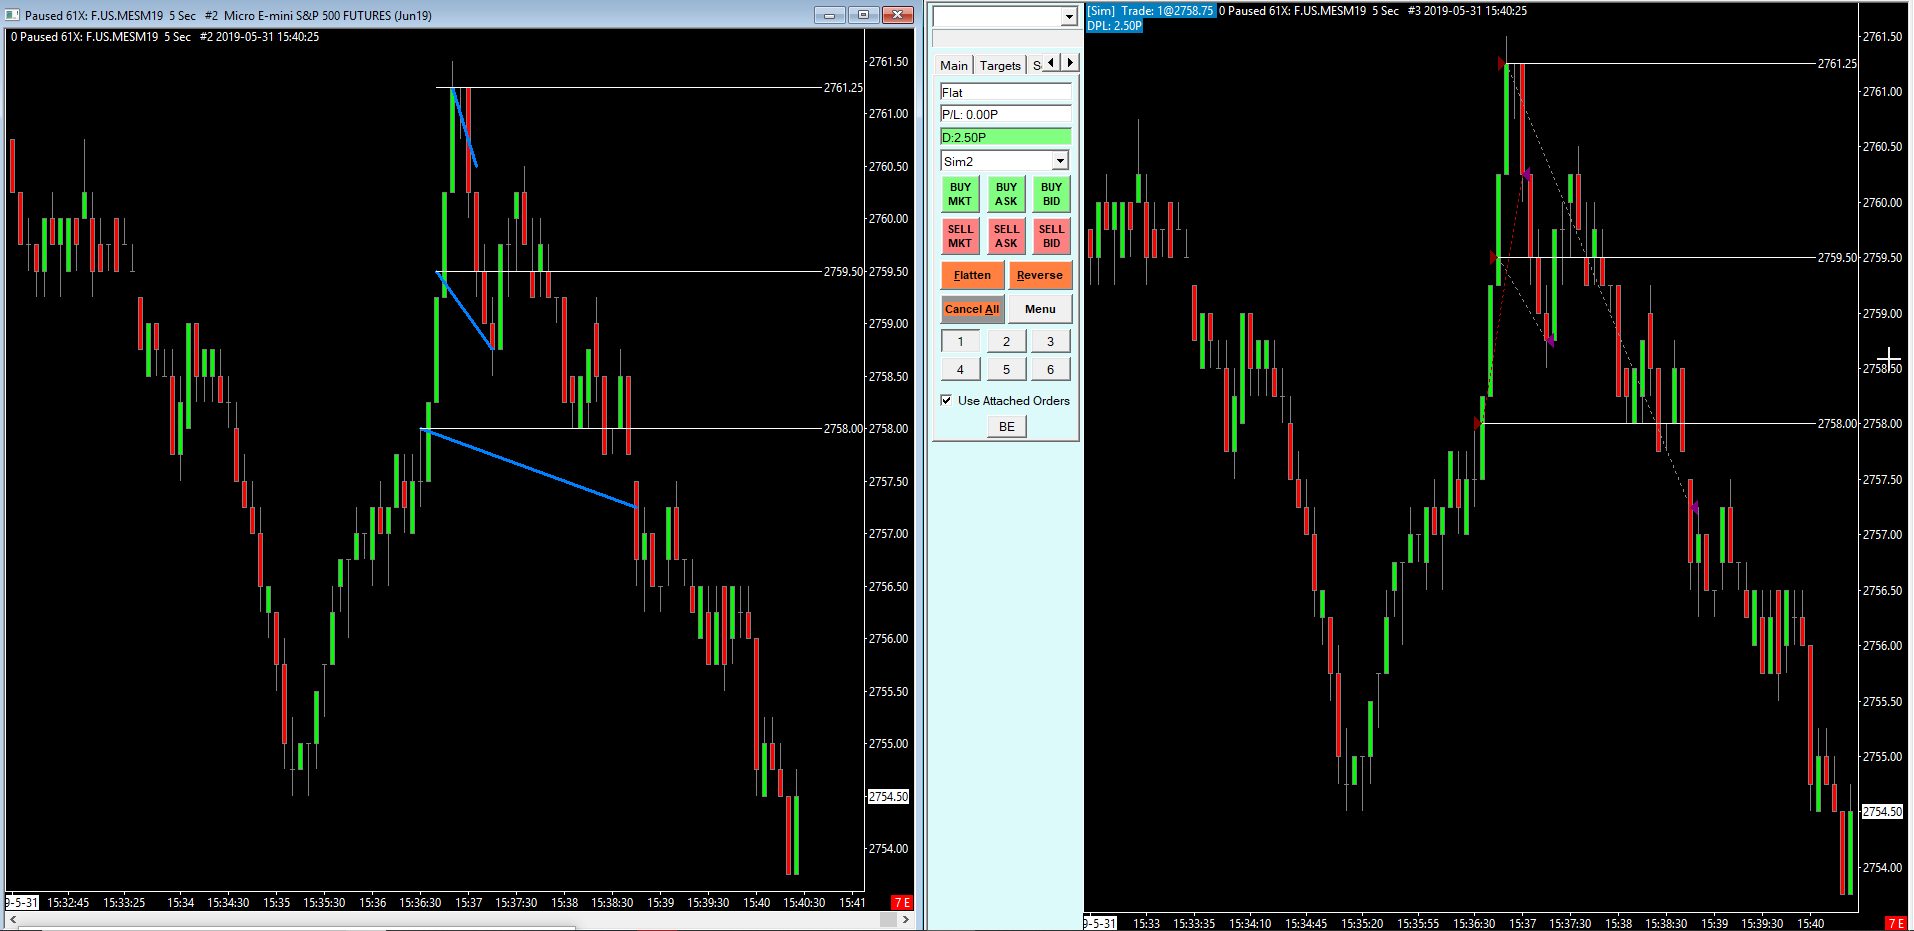Image resolution: width=1914 pixels, height=931 pixels.
Task: Select order quantity button 6
Action: (x=1050, y=369)
